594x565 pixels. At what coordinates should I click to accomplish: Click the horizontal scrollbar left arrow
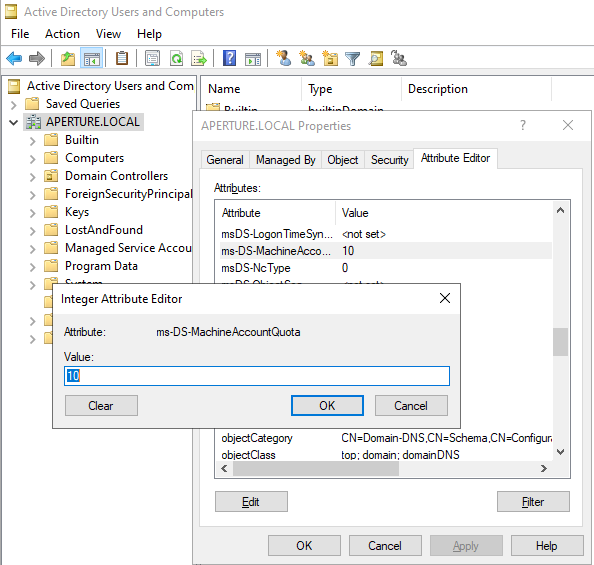pos(224,468)
